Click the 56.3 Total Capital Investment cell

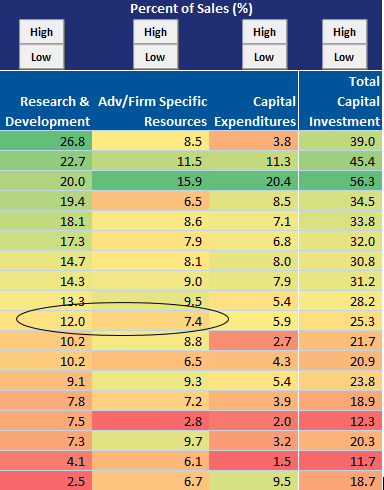coord(341,181)
